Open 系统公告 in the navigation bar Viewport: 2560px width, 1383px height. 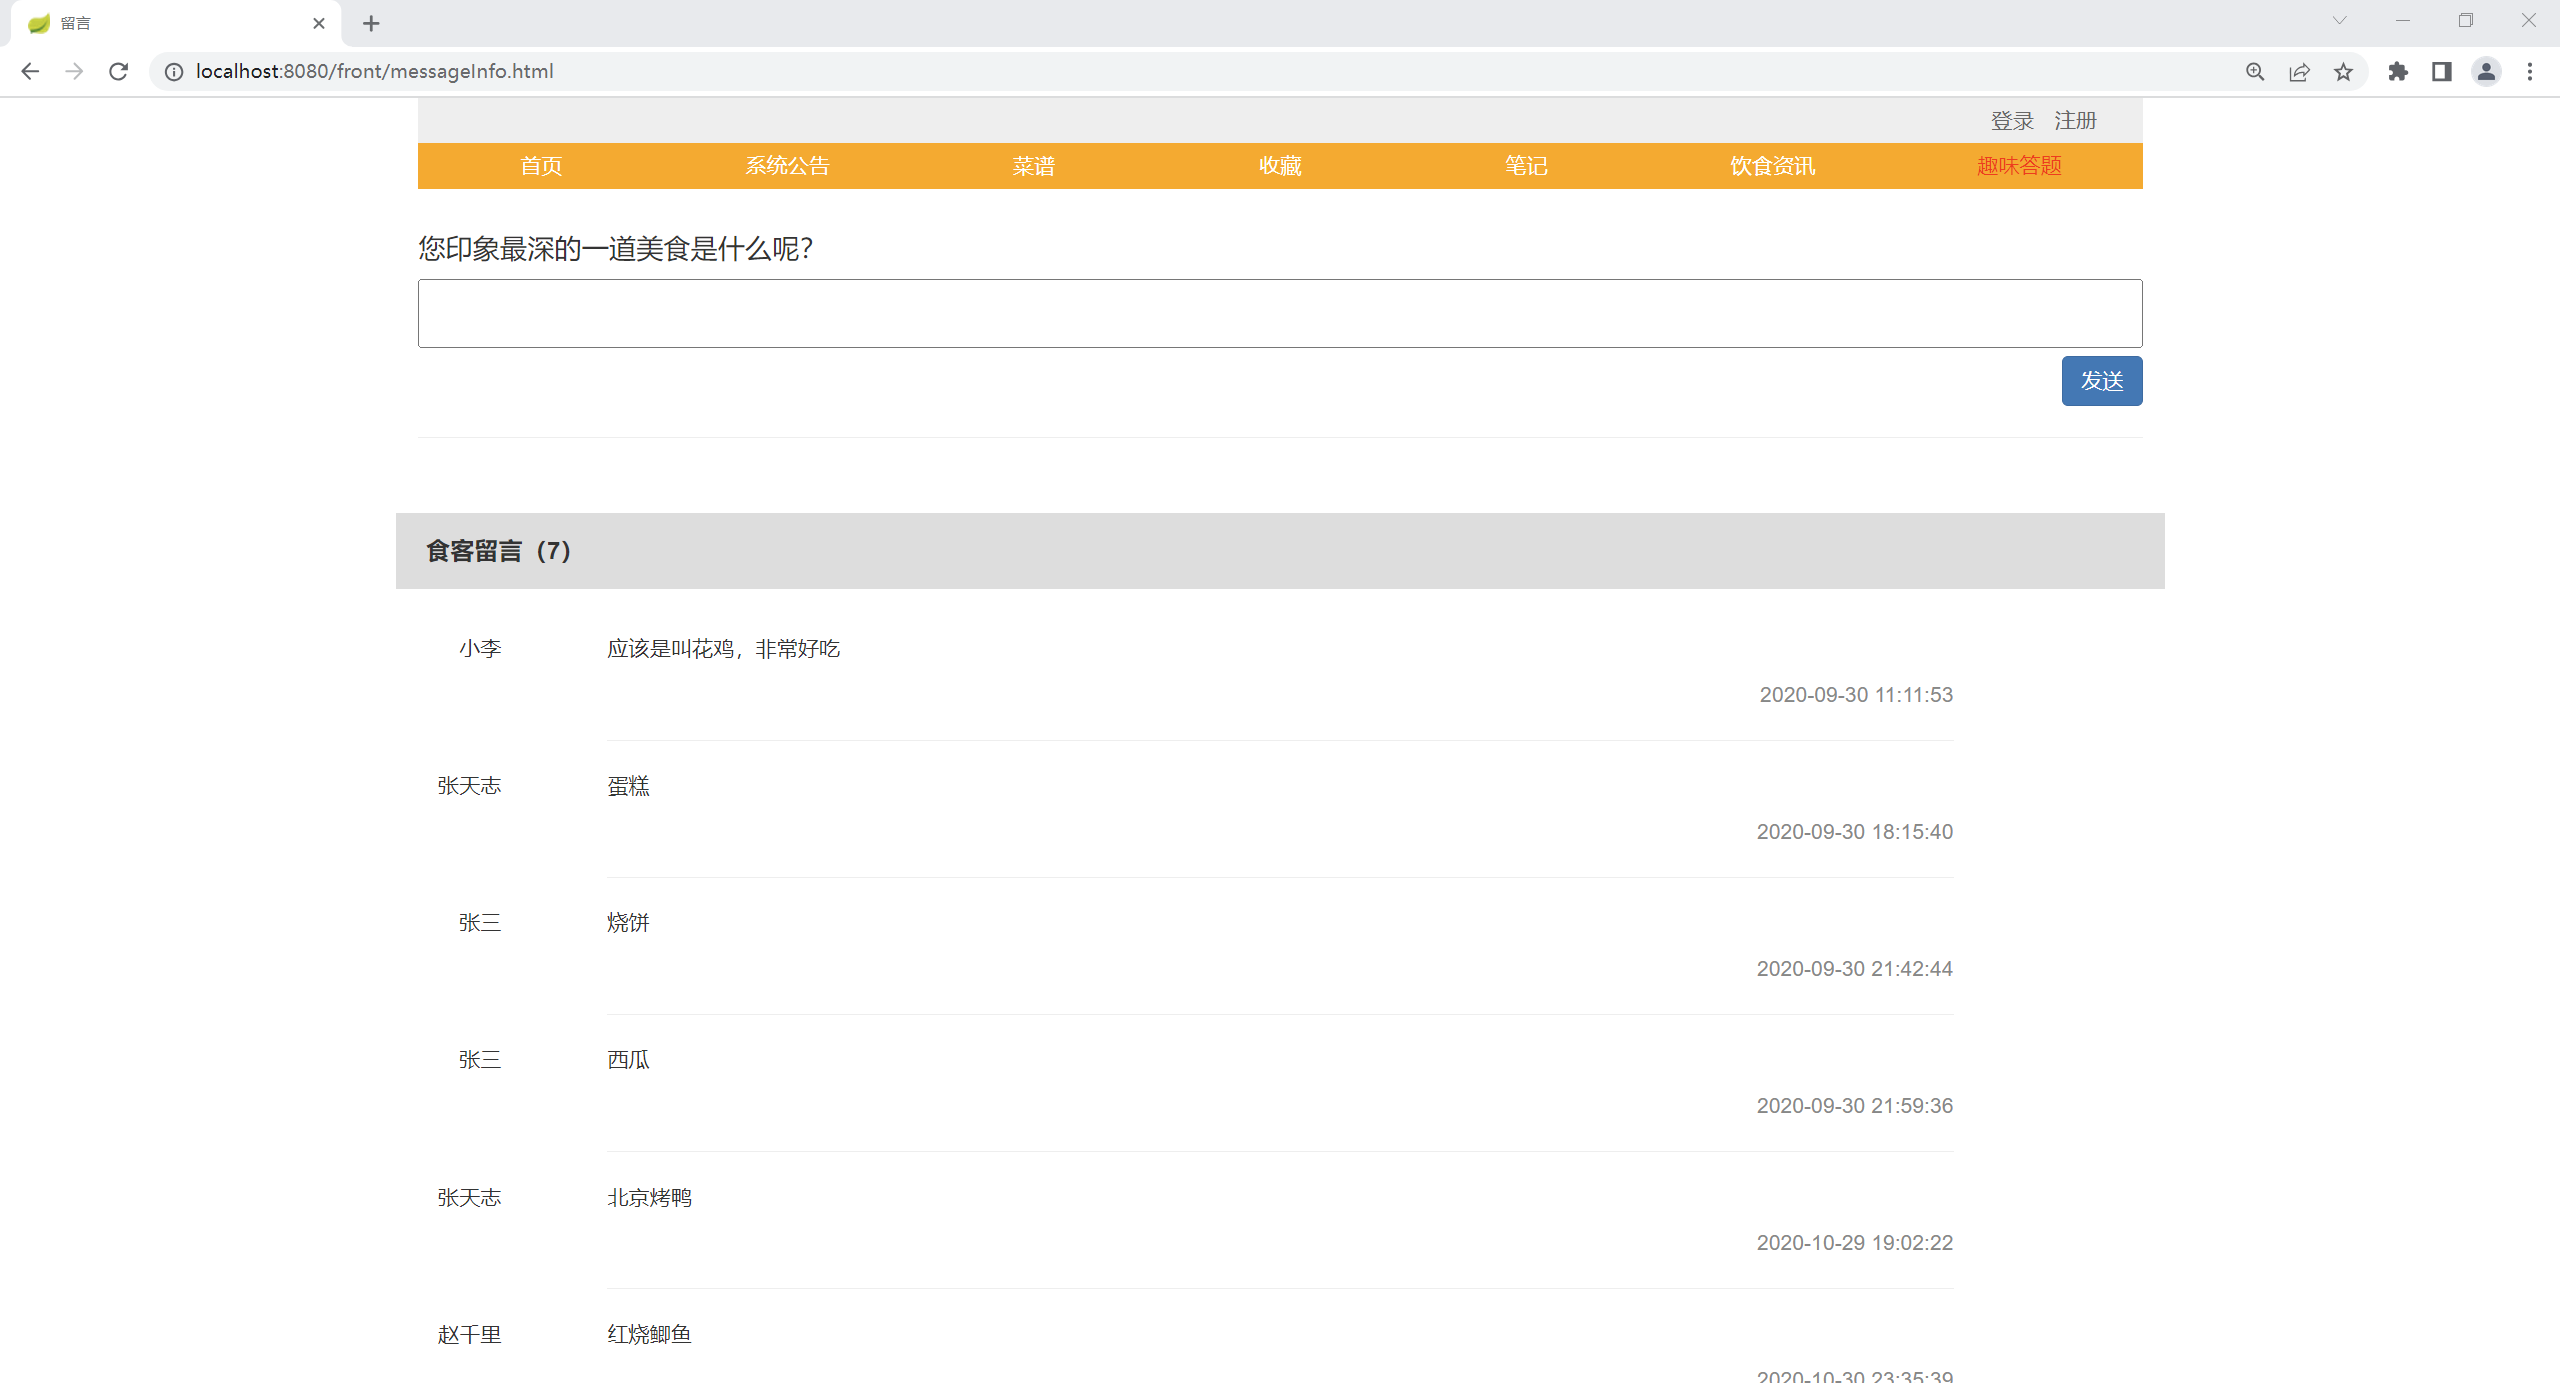pos(787,166)
